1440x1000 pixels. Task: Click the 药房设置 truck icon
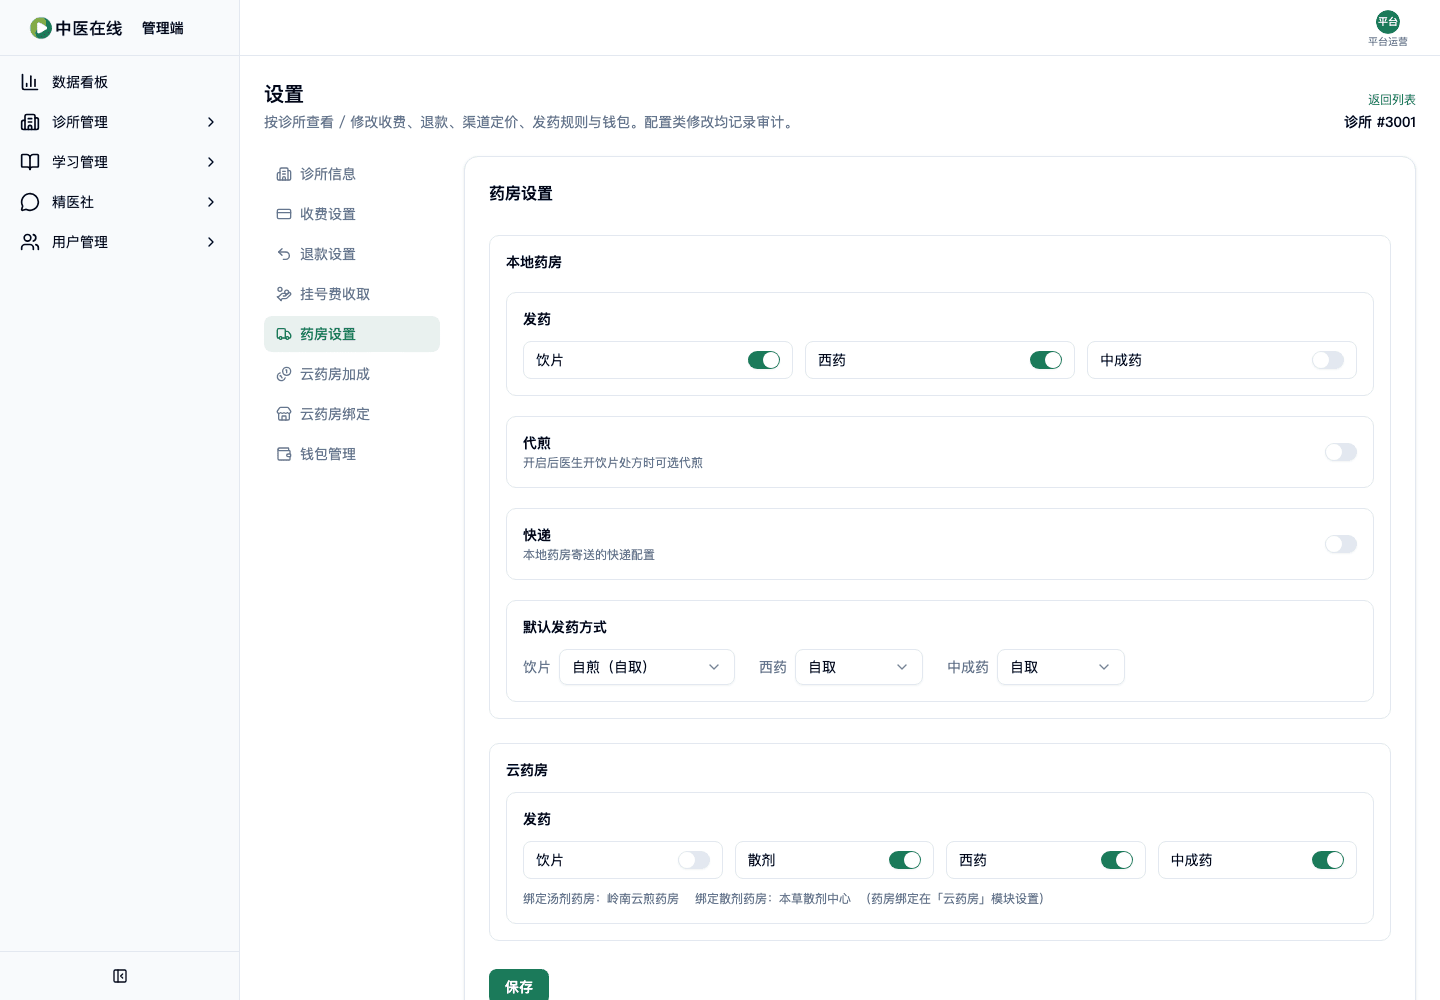coord(284,334)
